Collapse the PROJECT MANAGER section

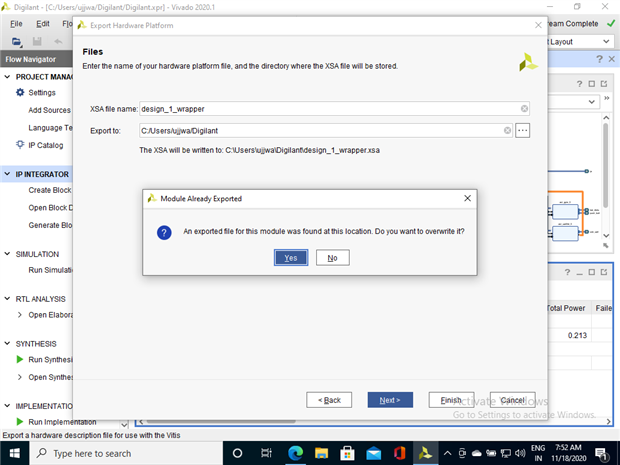7,77
